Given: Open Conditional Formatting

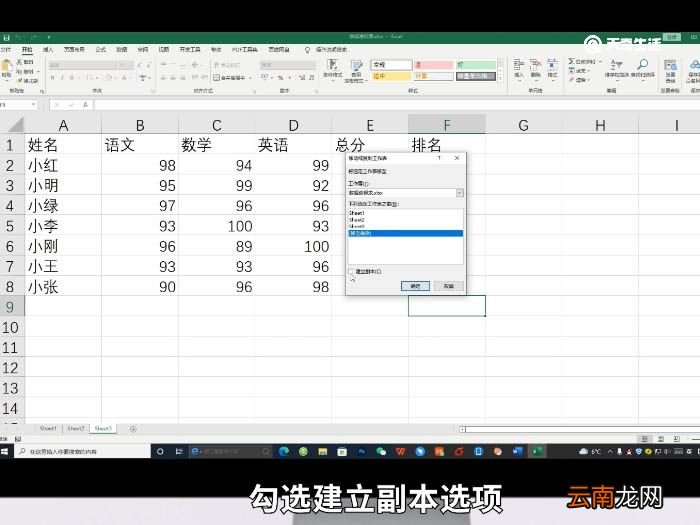Looking at the screenshot, I should pos(333,70).
